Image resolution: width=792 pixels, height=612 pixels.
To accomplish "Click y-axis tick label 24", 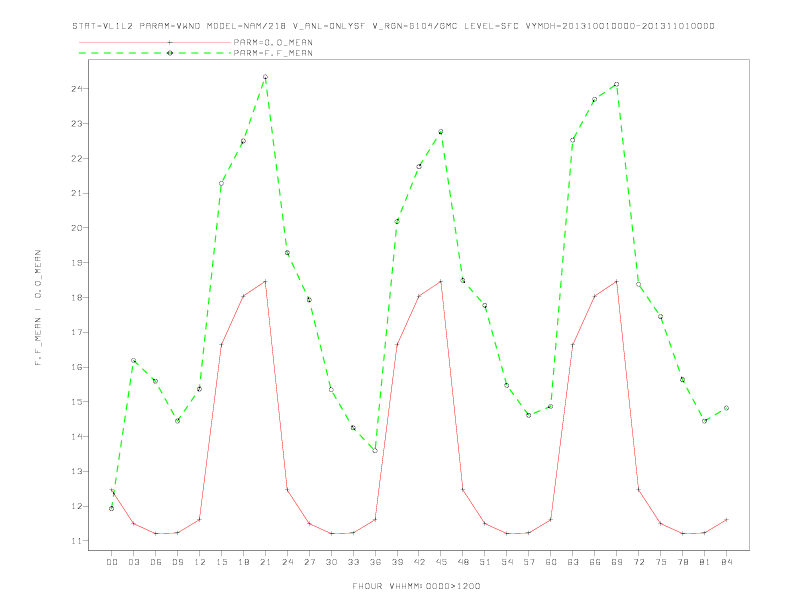I will coord(77,89).
